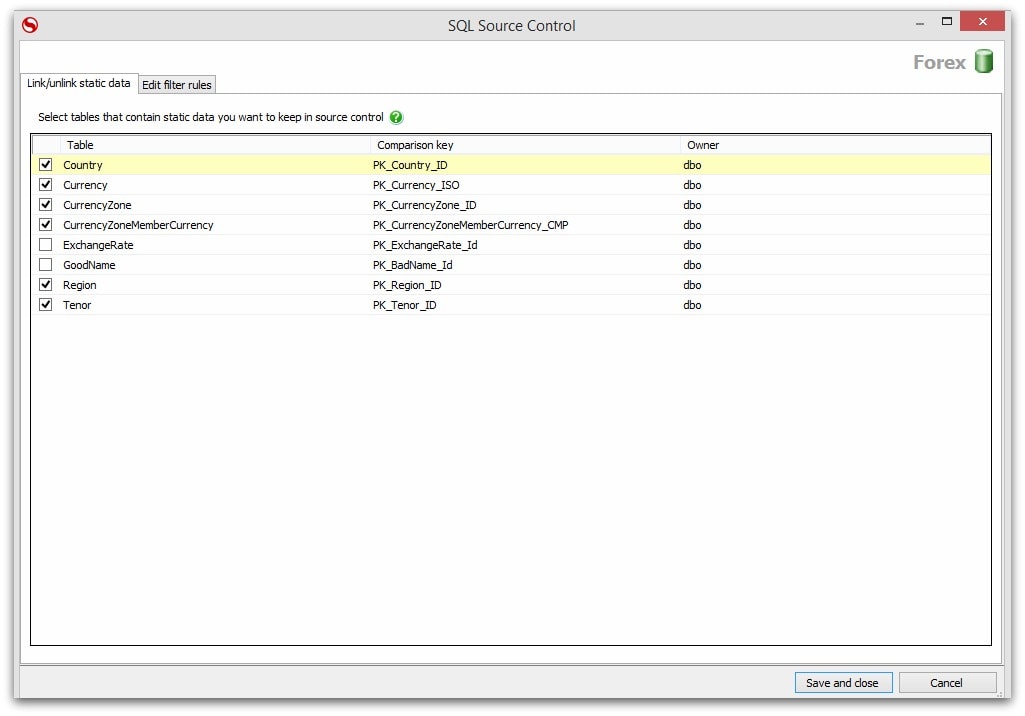
Task: Click the green help icon
Action: [396, 117]
